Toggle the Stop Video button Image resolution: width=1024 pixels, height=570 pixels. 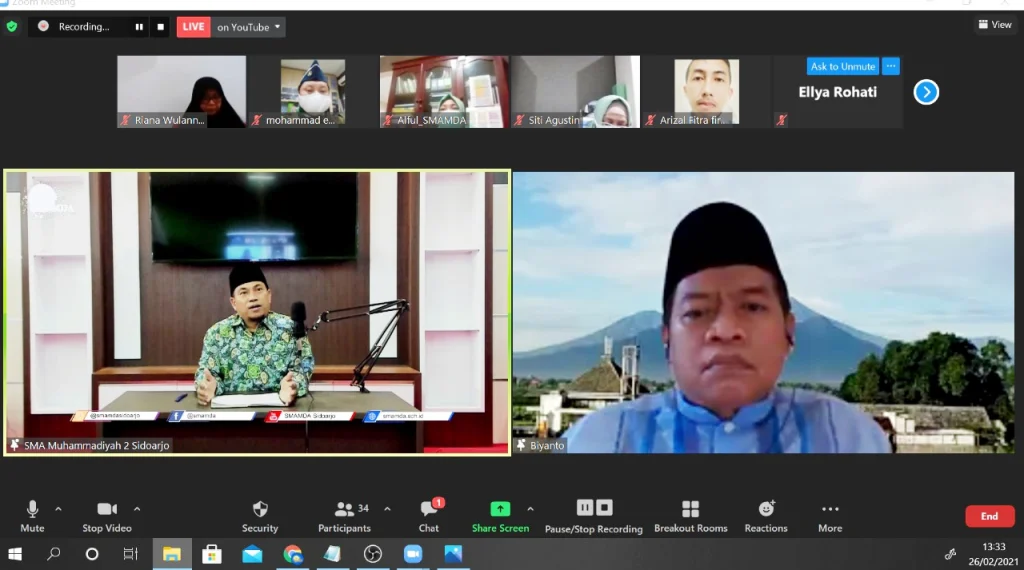coord(107,516)
